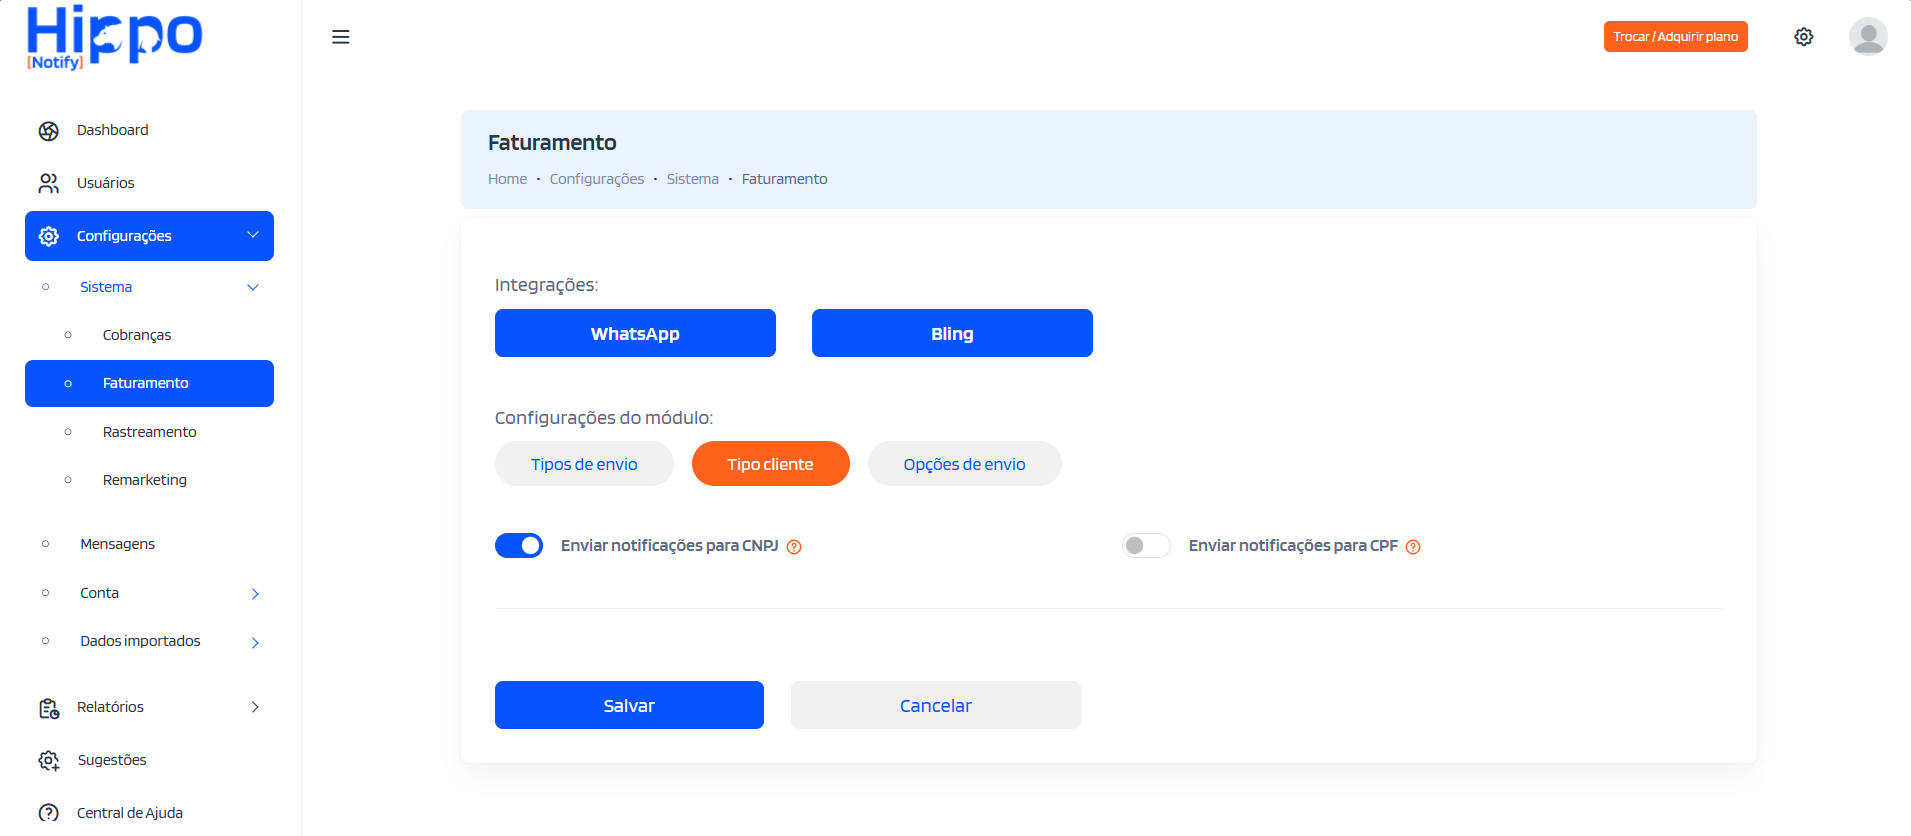Open Bling integration
1911x836 pixels.
(x=952, y=333)
